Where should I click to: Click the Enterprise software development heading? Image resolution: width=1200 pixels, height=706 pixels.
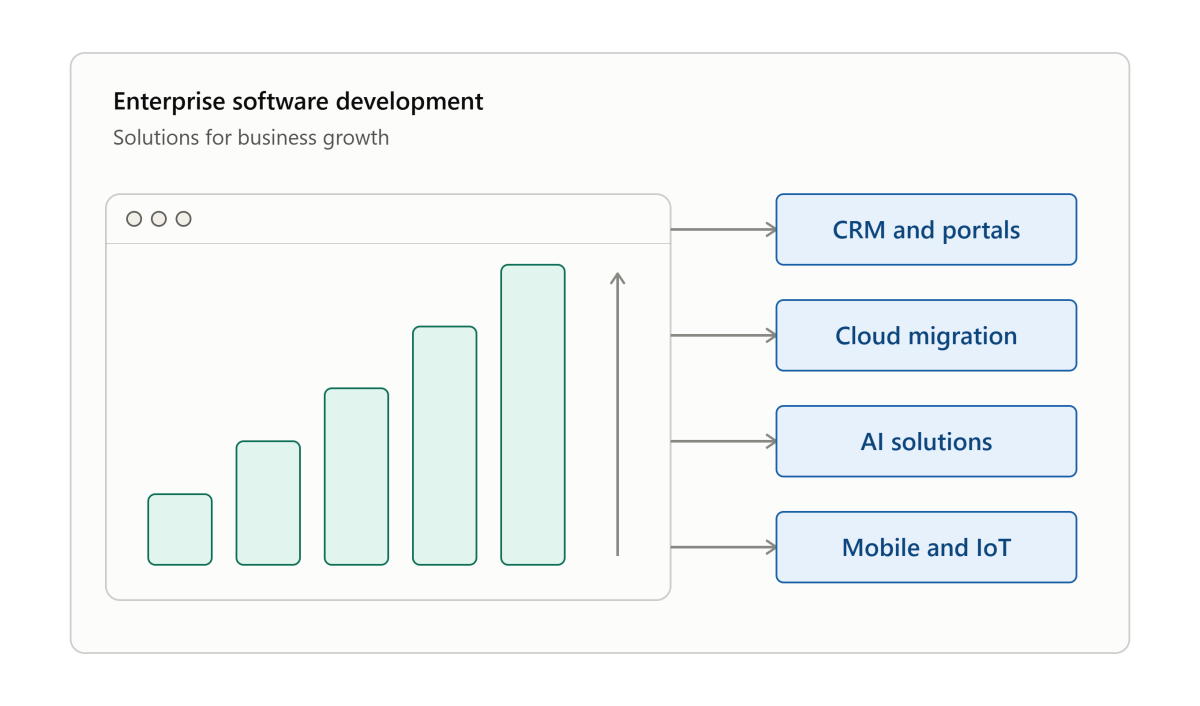click(x=298, y=101)
